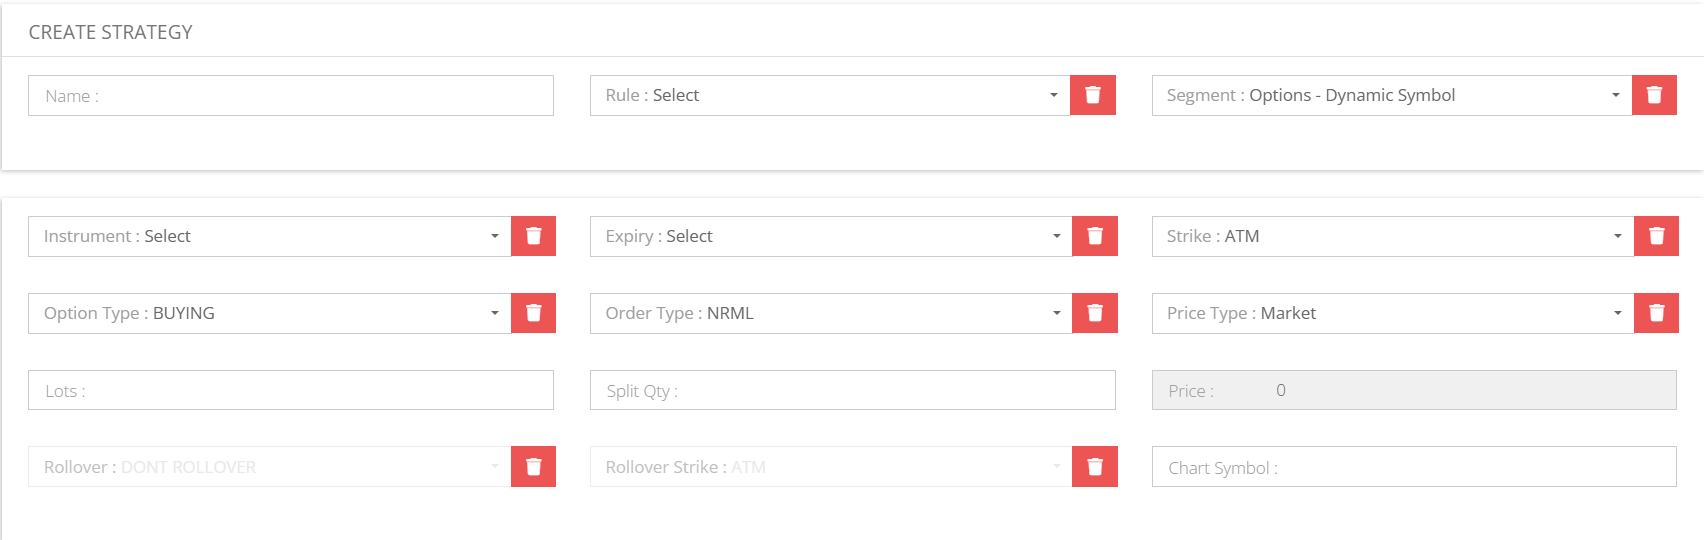Click the trash icon beside Price Type

click(x=1656, y=313)
